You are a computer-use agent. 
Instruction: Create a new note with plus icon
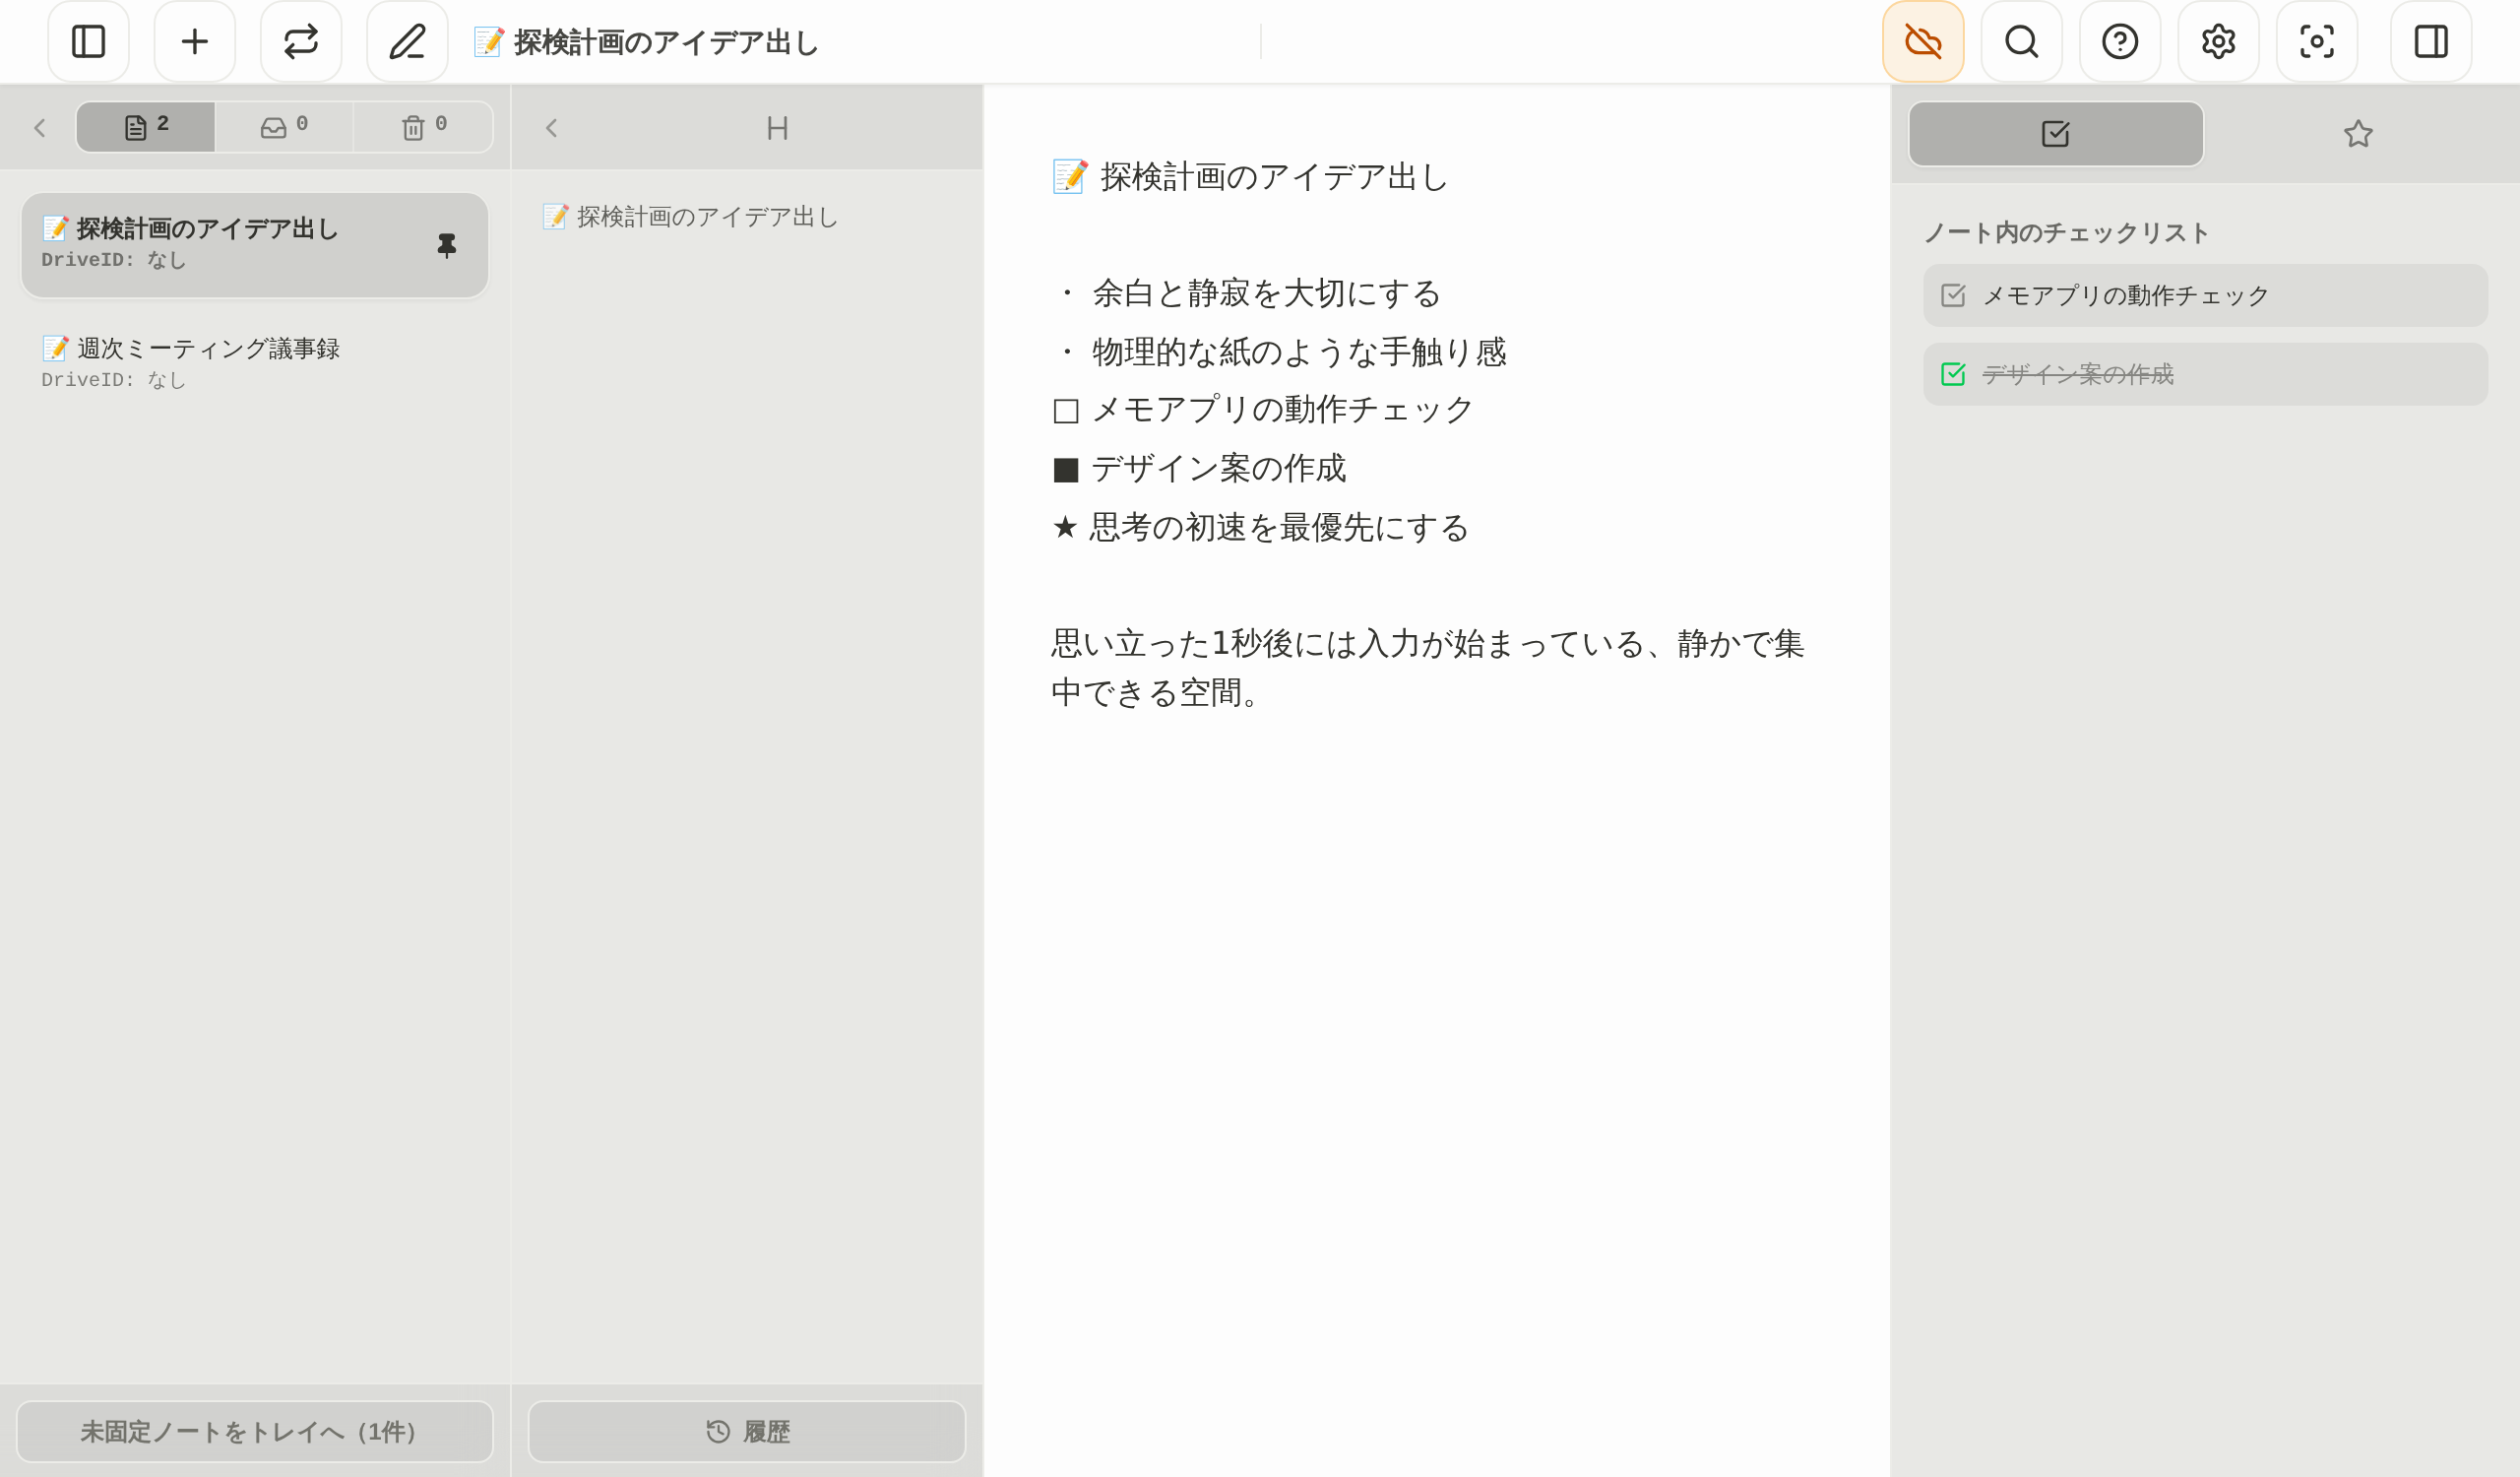(x=194, y=41)
